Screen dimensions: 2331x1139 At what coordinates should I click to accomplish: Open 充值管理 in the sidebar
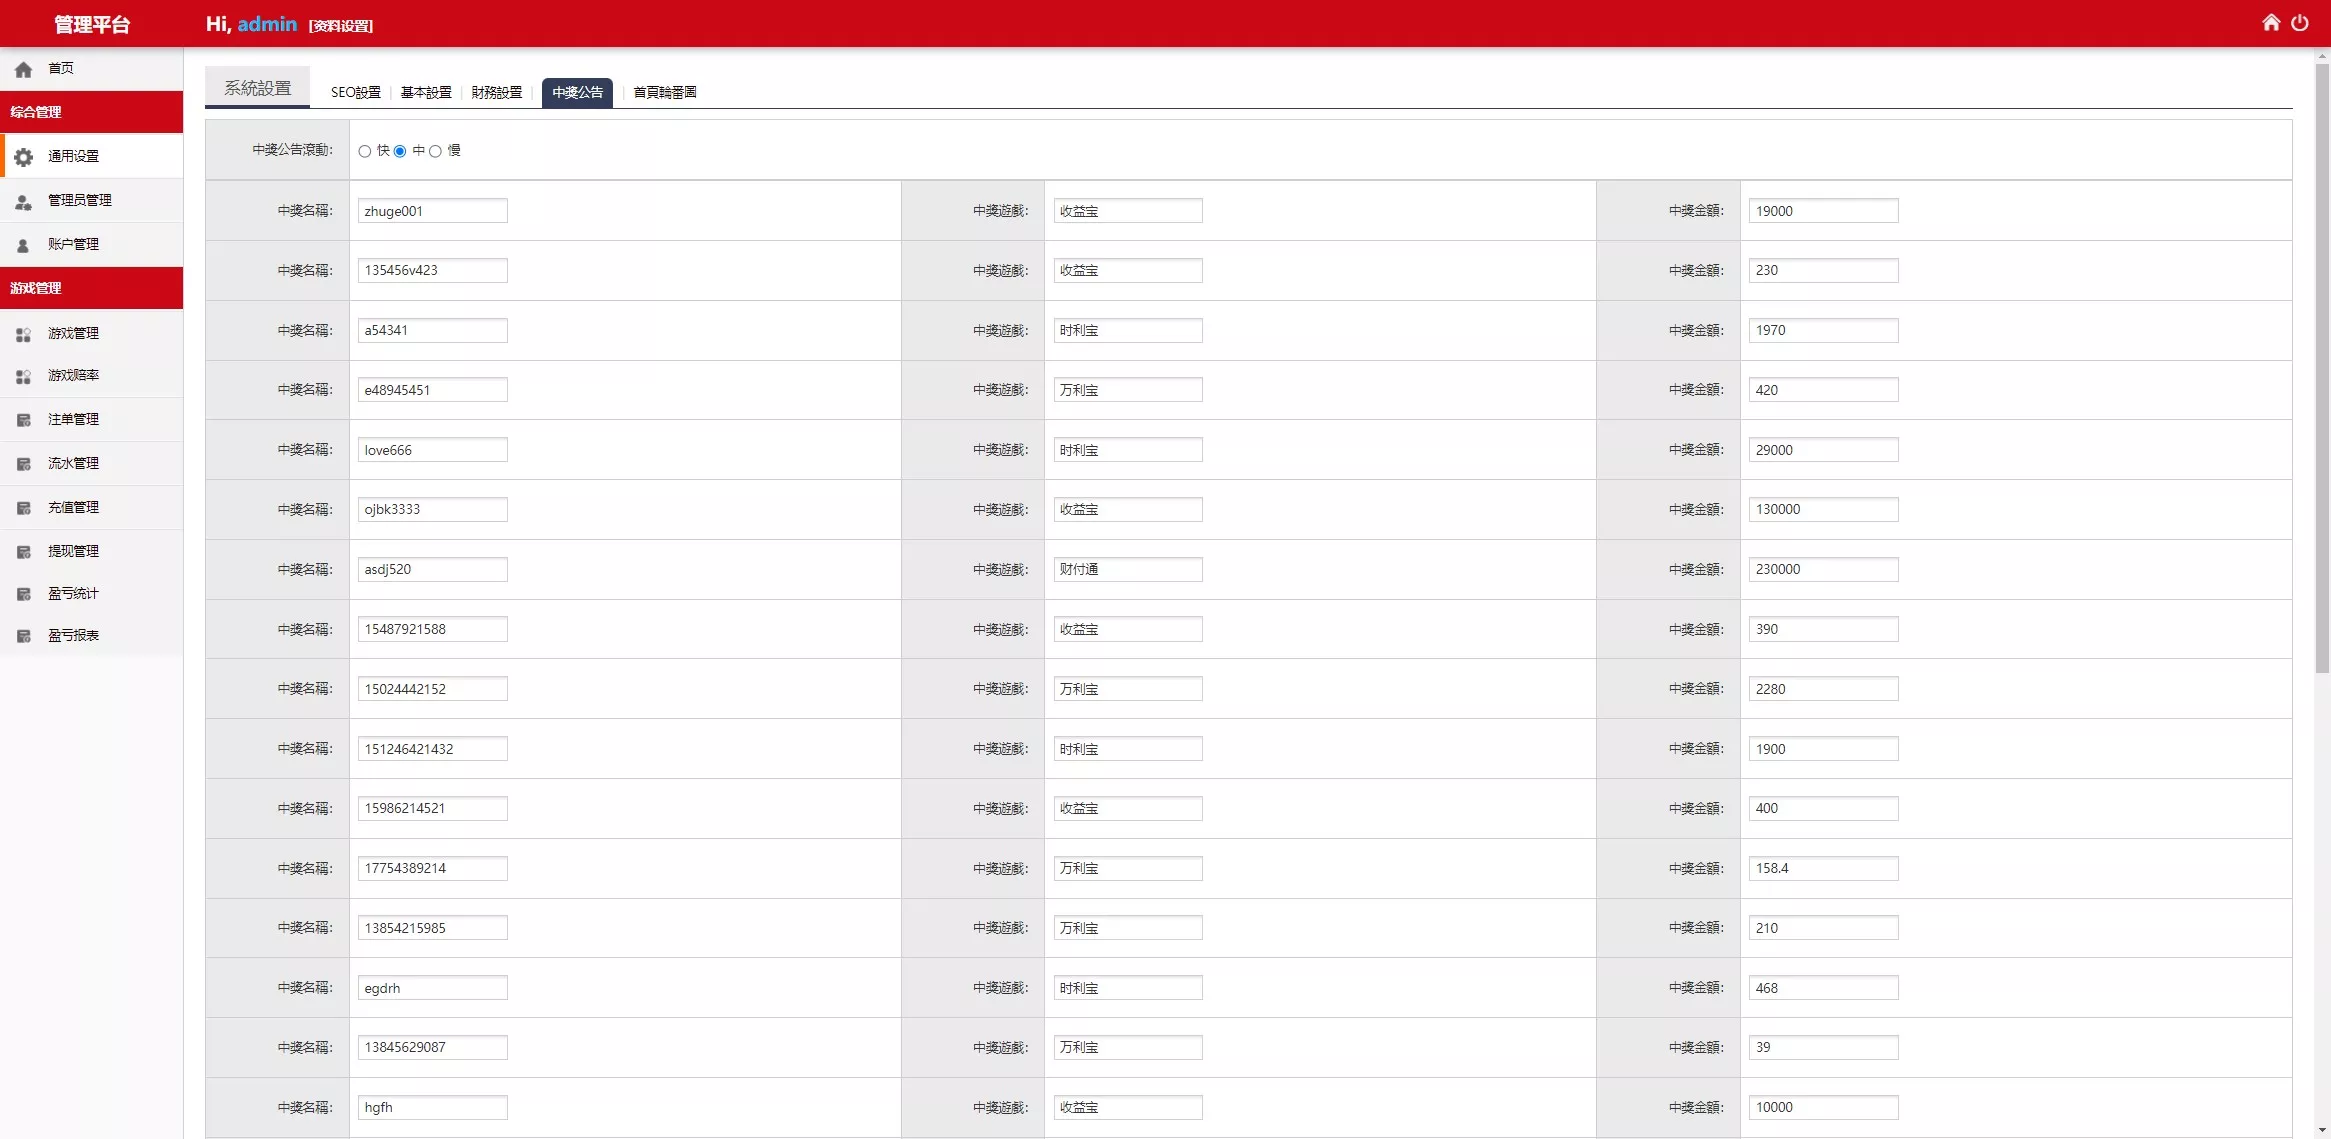point(73,508)
